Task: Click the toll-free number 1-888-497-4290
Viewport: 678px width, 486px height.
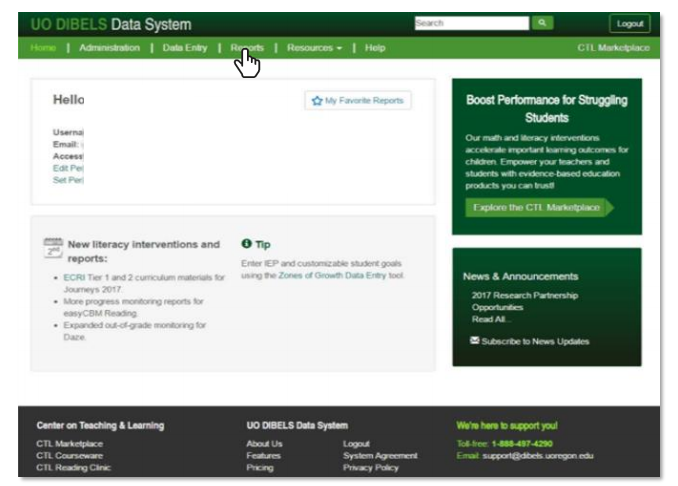Action: point(522,444)
